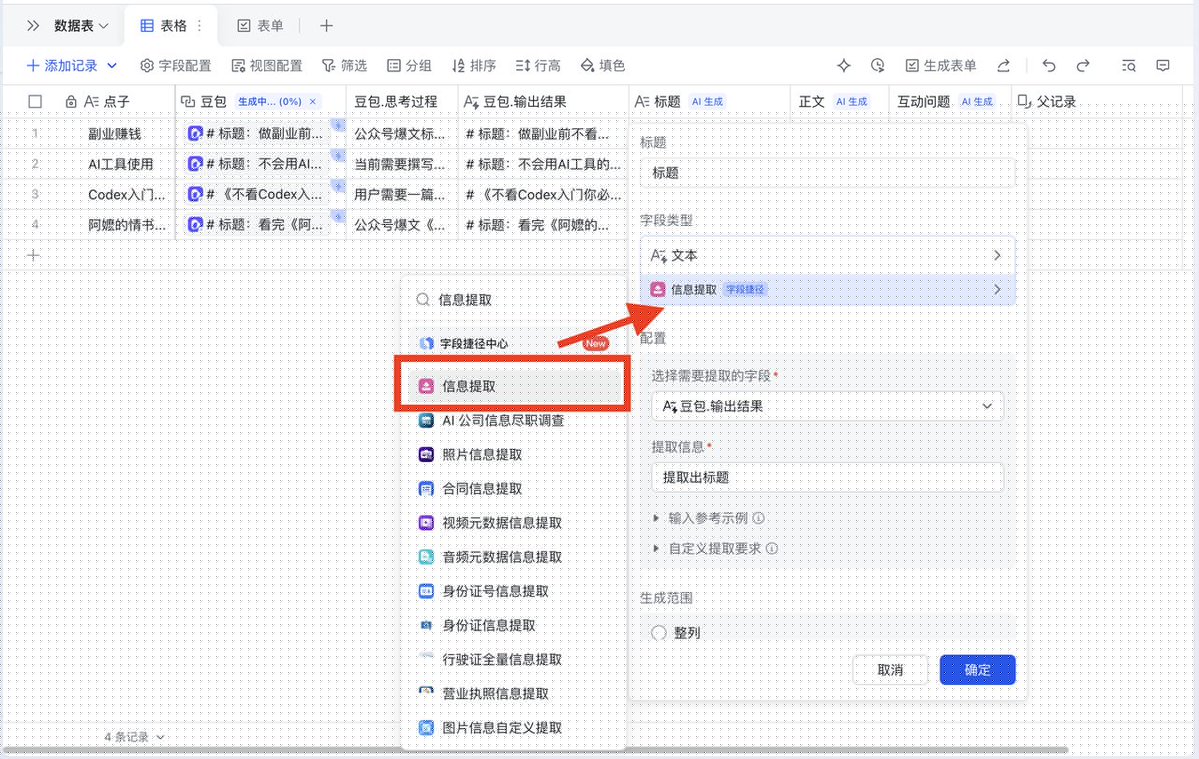The image size is (1199, 759).
Task: Undo the last action
Action: click(x=1049, y=66)
